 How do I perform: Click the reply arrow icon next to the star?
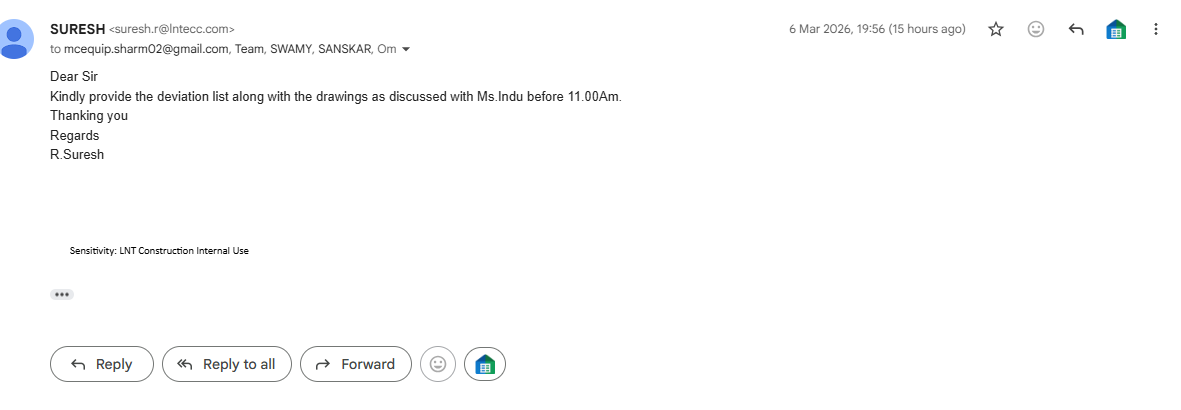1076,29
